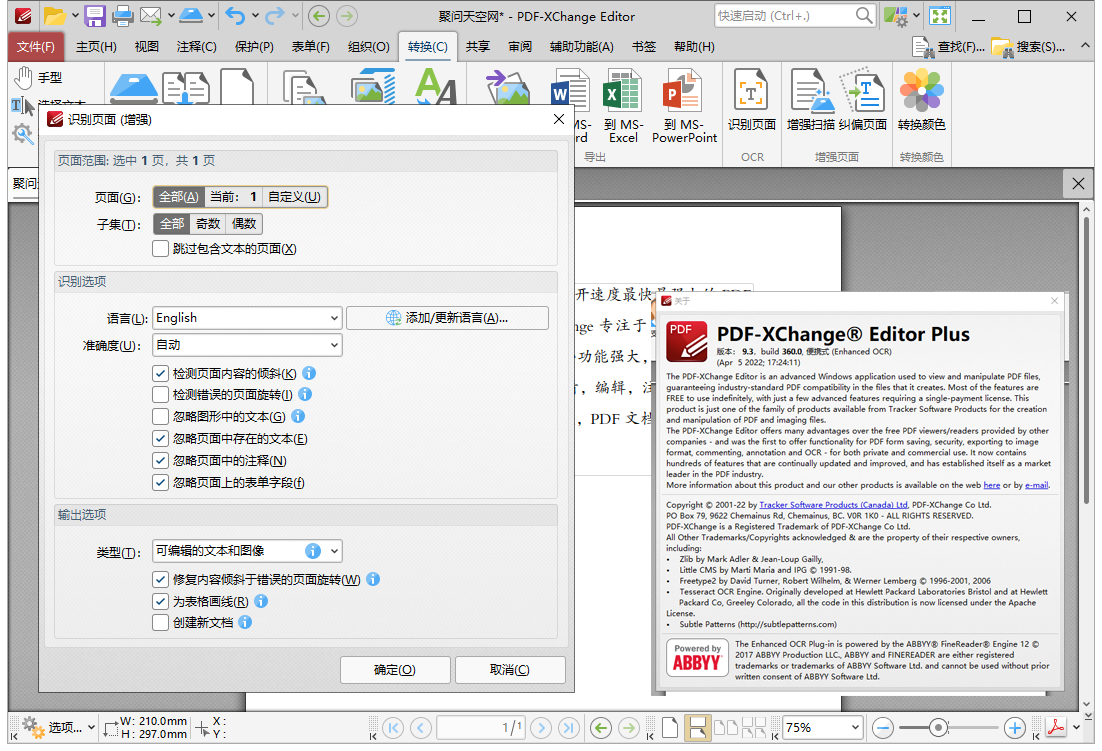The image size is (1102, 751).
Task: Uncheck 修复内容倾斜于错误的页面旋转 checkbox
Action: point(160,580)
